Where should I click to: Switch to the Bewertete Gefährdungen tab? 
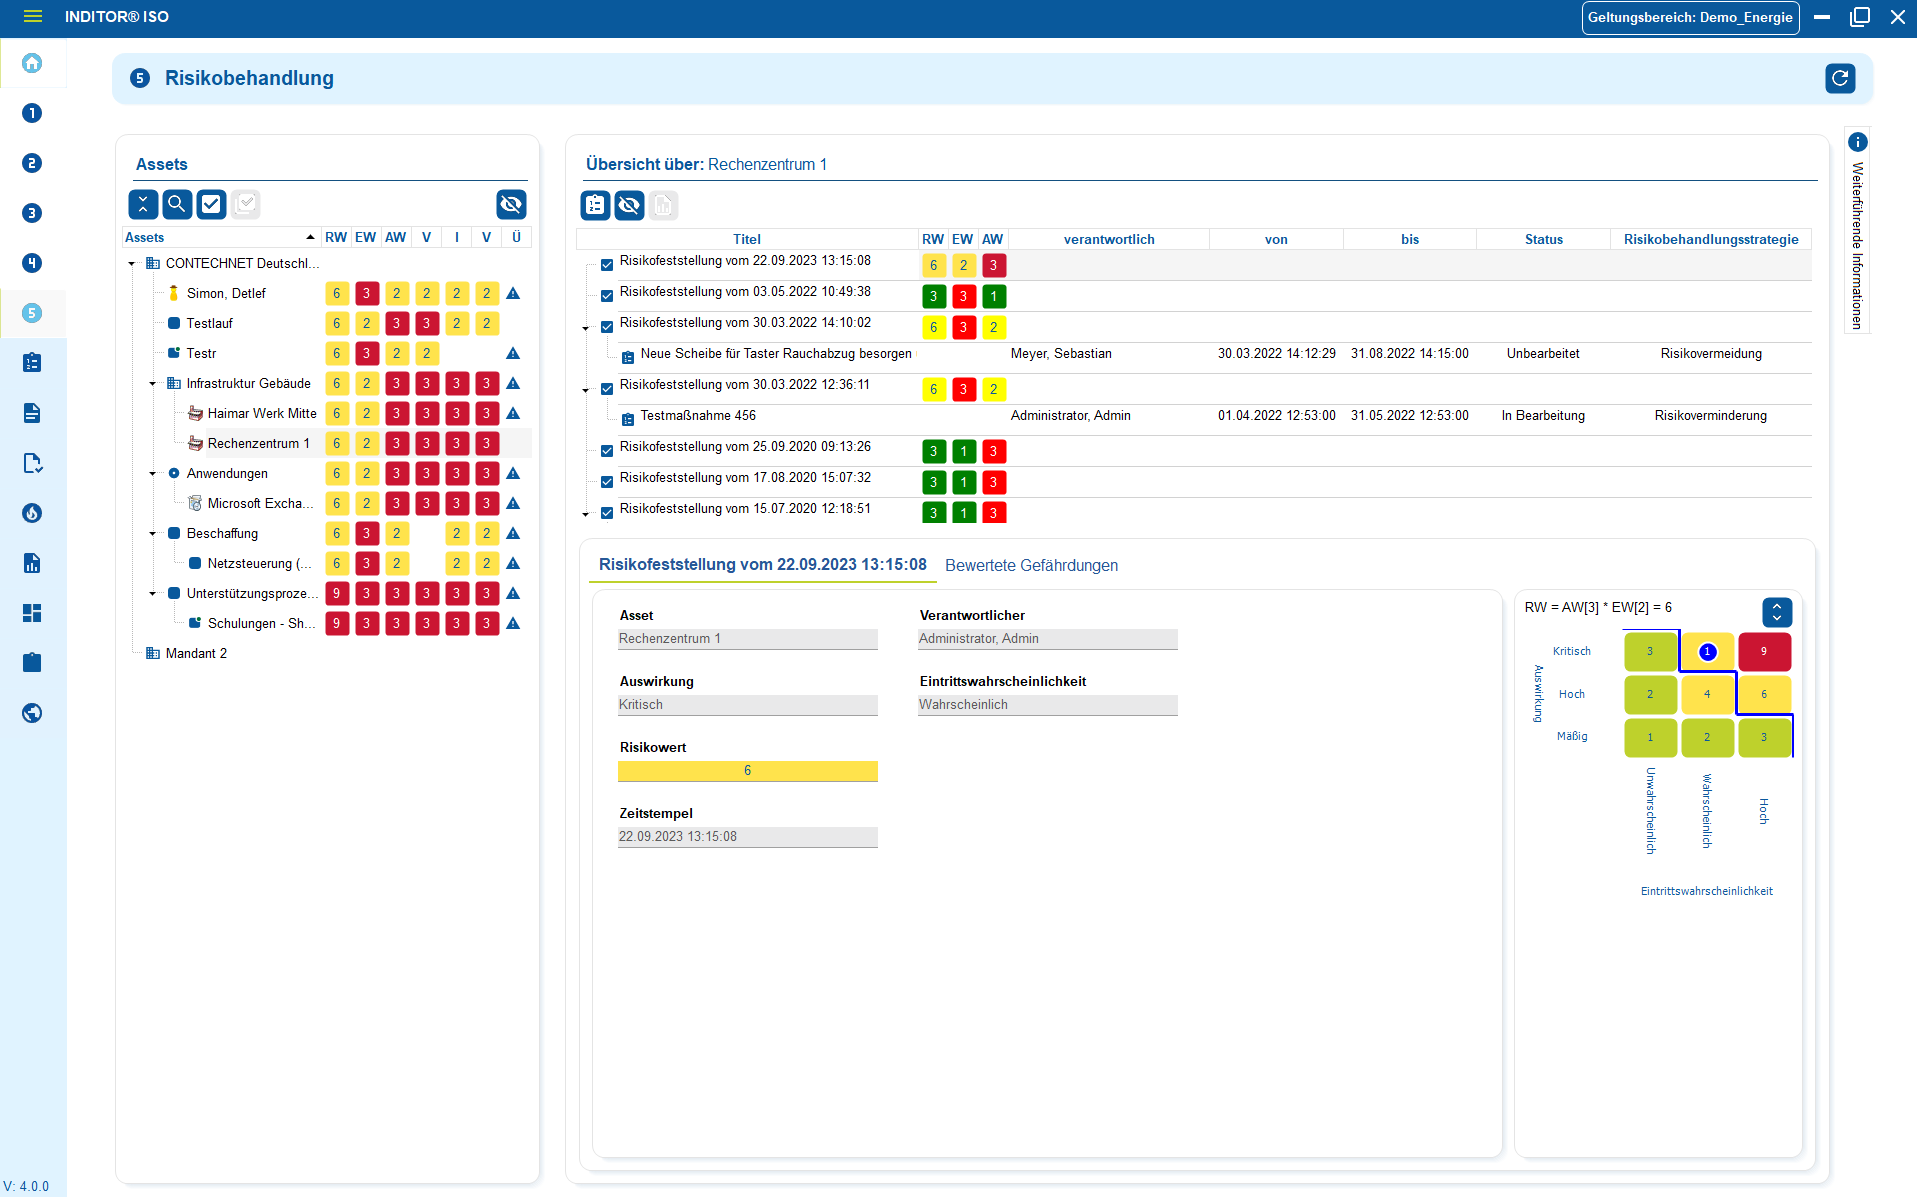(1031, 566)
